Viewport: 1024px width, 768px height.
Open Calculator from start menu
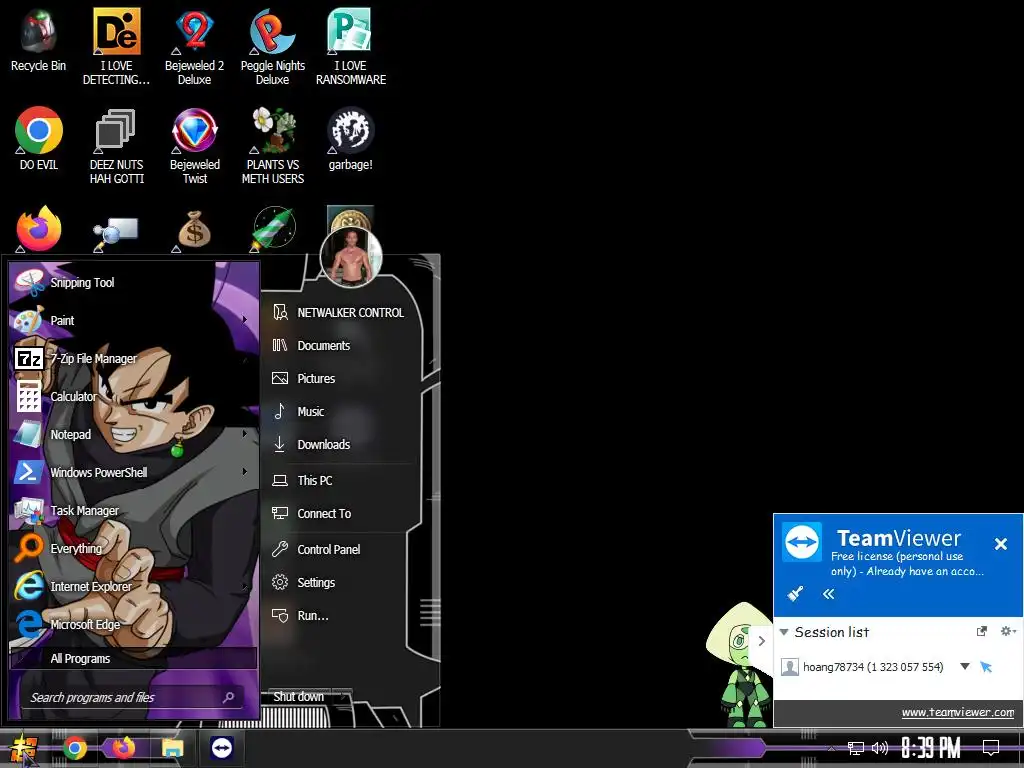click(134, 396)
